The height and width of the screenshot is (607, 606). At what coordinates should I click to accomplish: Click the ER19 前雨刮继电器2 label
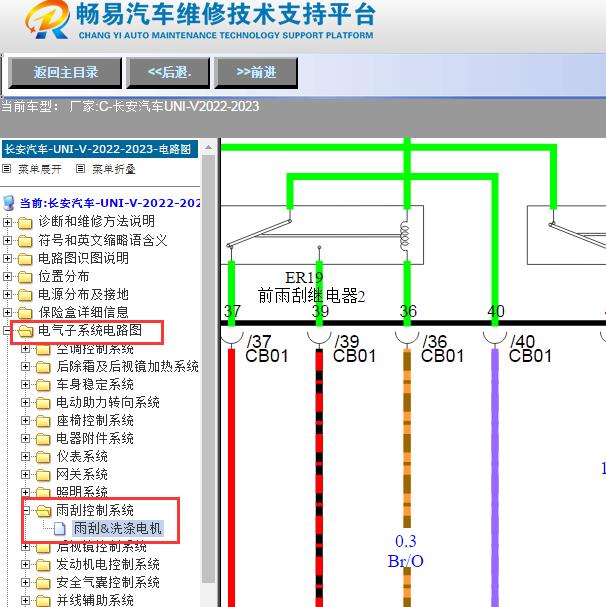tap(311, 287)
